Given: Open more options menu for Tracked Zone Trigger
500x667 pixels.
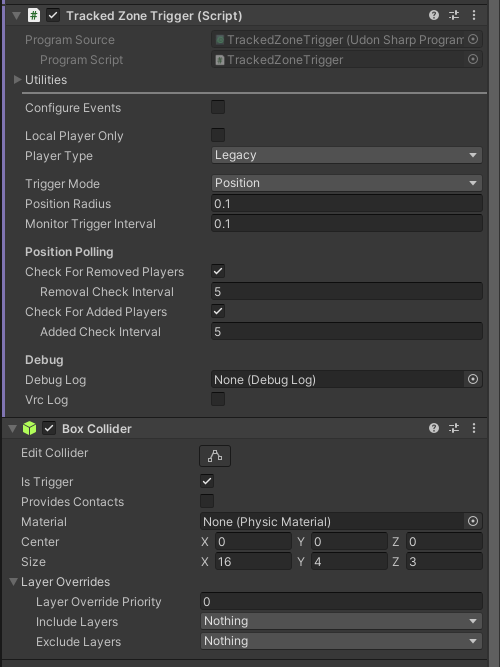Looking at the screenshot, I should [x=474, y=16].
